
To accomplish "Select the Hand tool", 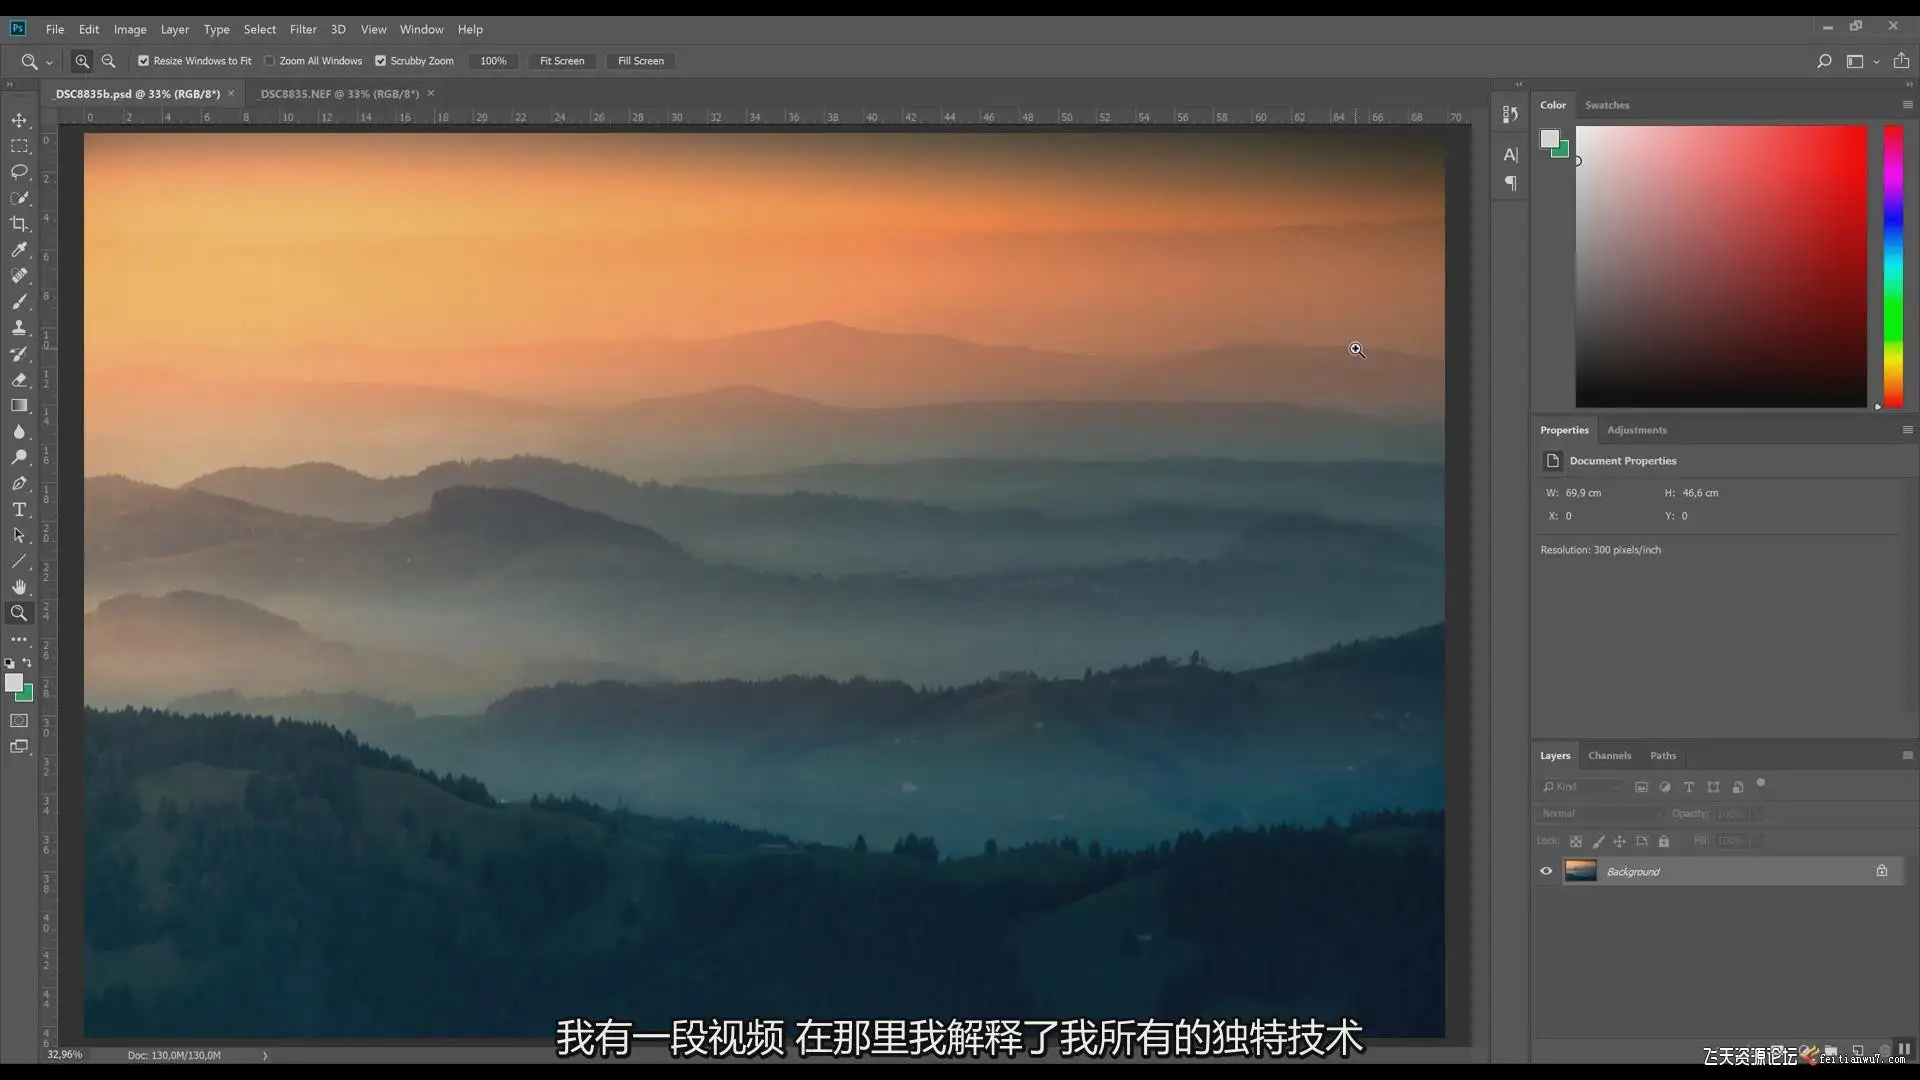I will coord(19,587).
